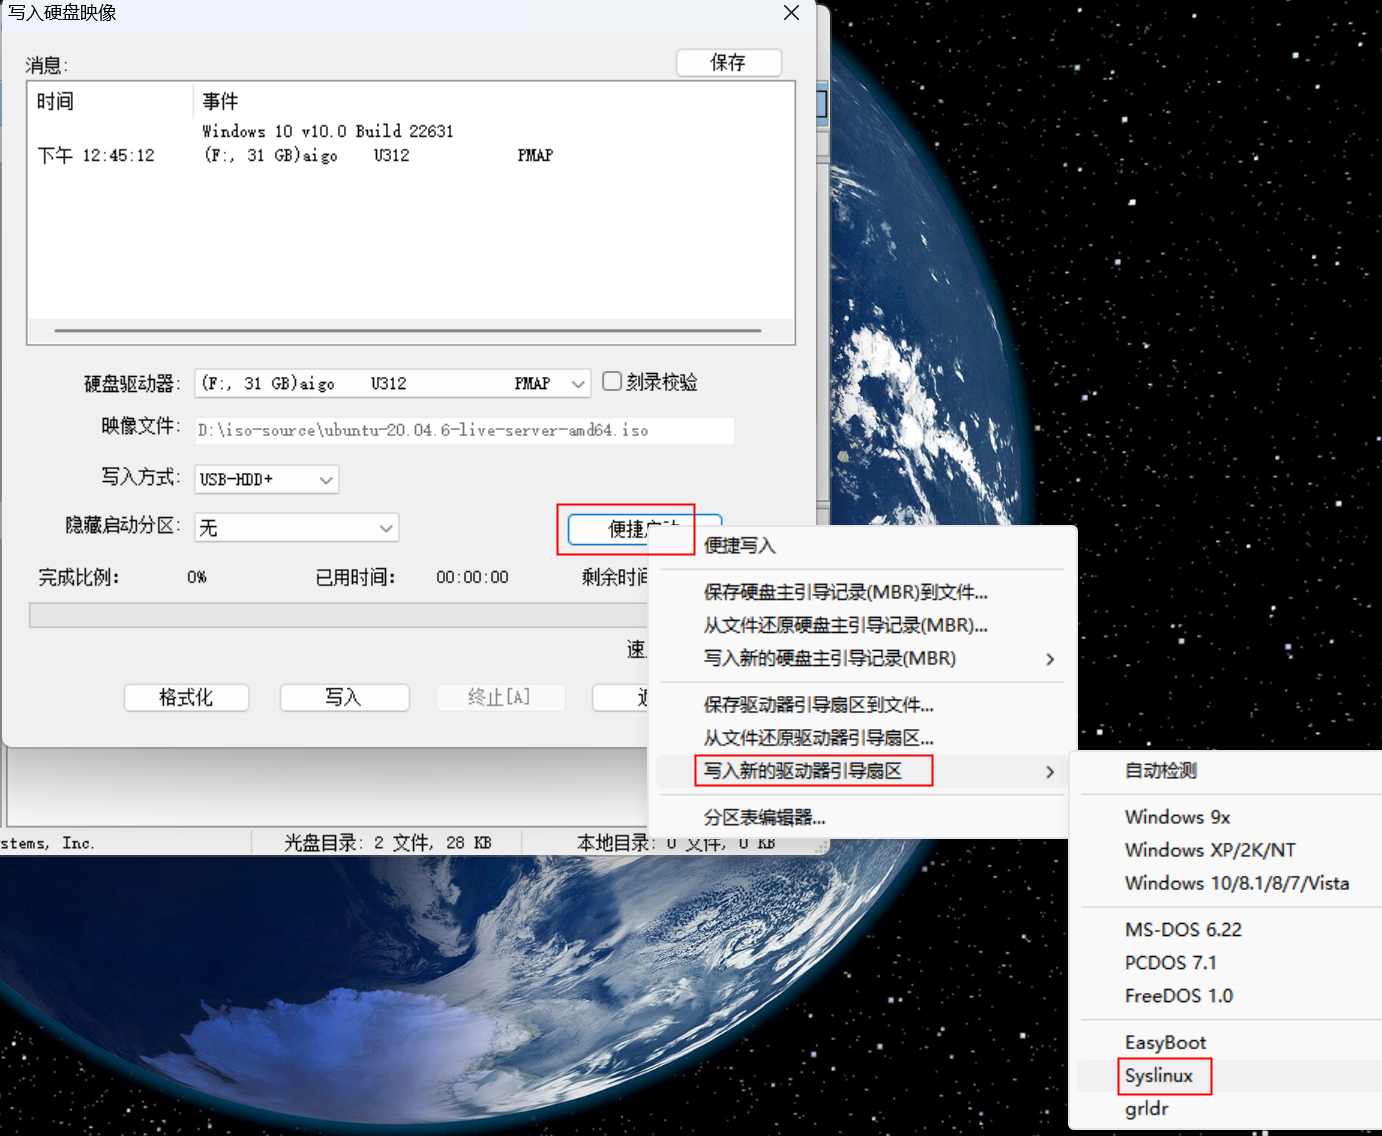
Task: Select the Syslinux boot sector option
Action: point(1163,1076)
